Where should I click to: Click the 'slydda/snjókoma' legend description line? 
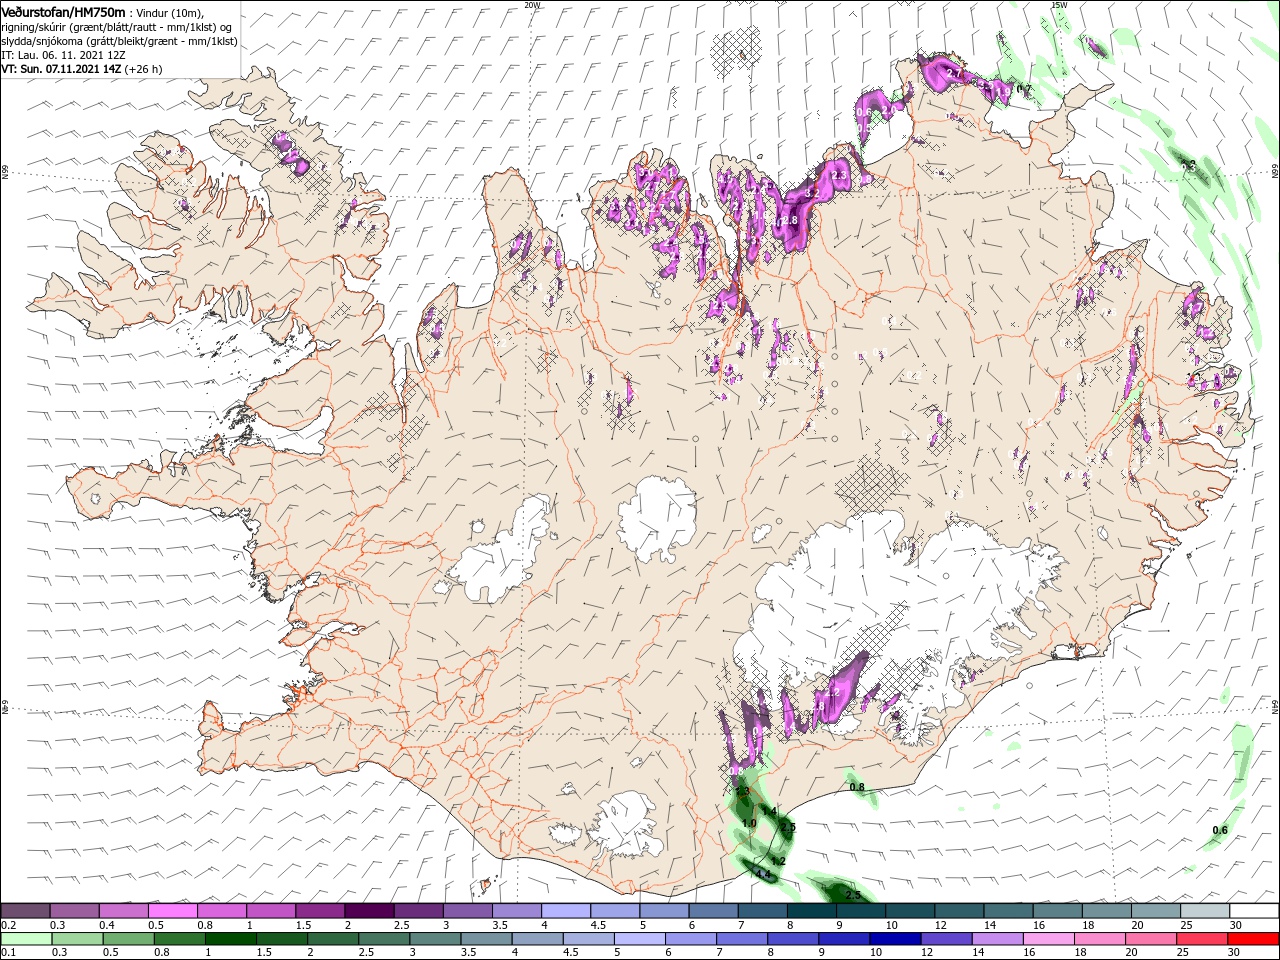click(x=119, y=41)
